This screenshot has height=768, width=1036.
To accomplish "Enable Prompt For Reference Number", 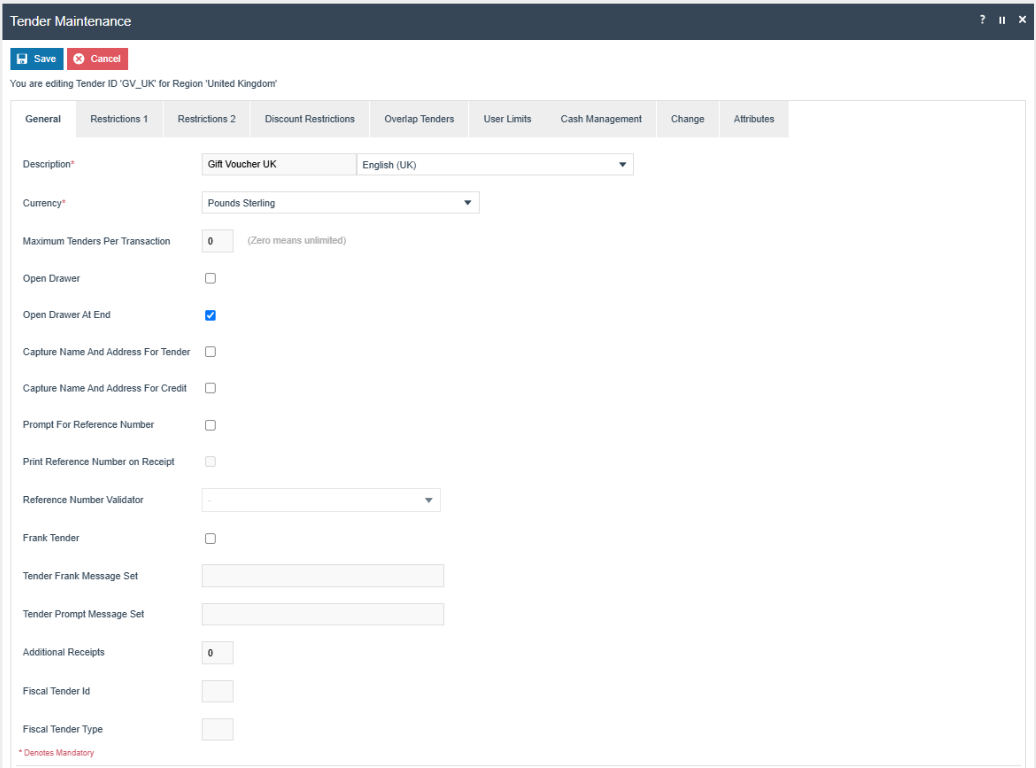I will [210, 425].
